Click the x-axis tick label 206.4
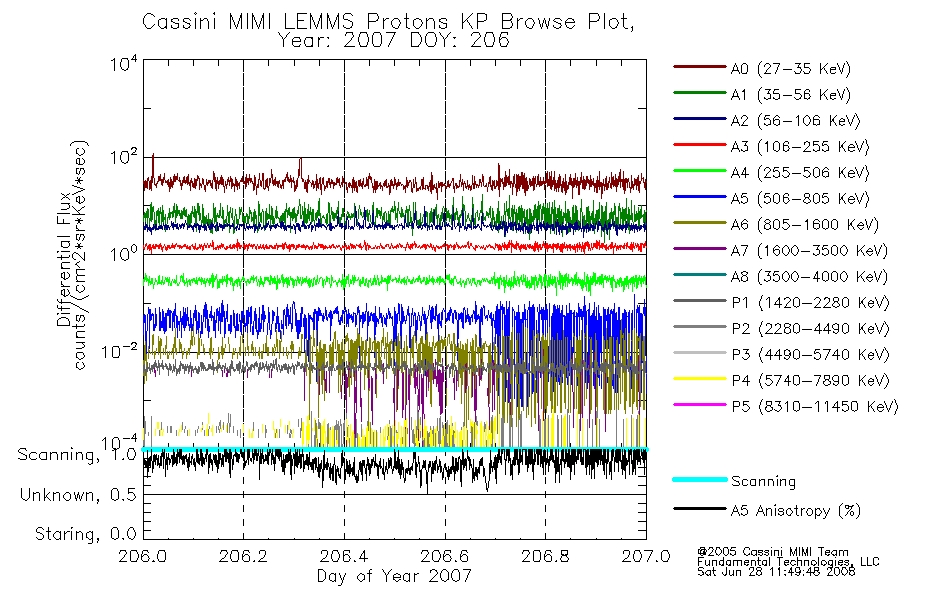950x600 pixels. [344, 556]
